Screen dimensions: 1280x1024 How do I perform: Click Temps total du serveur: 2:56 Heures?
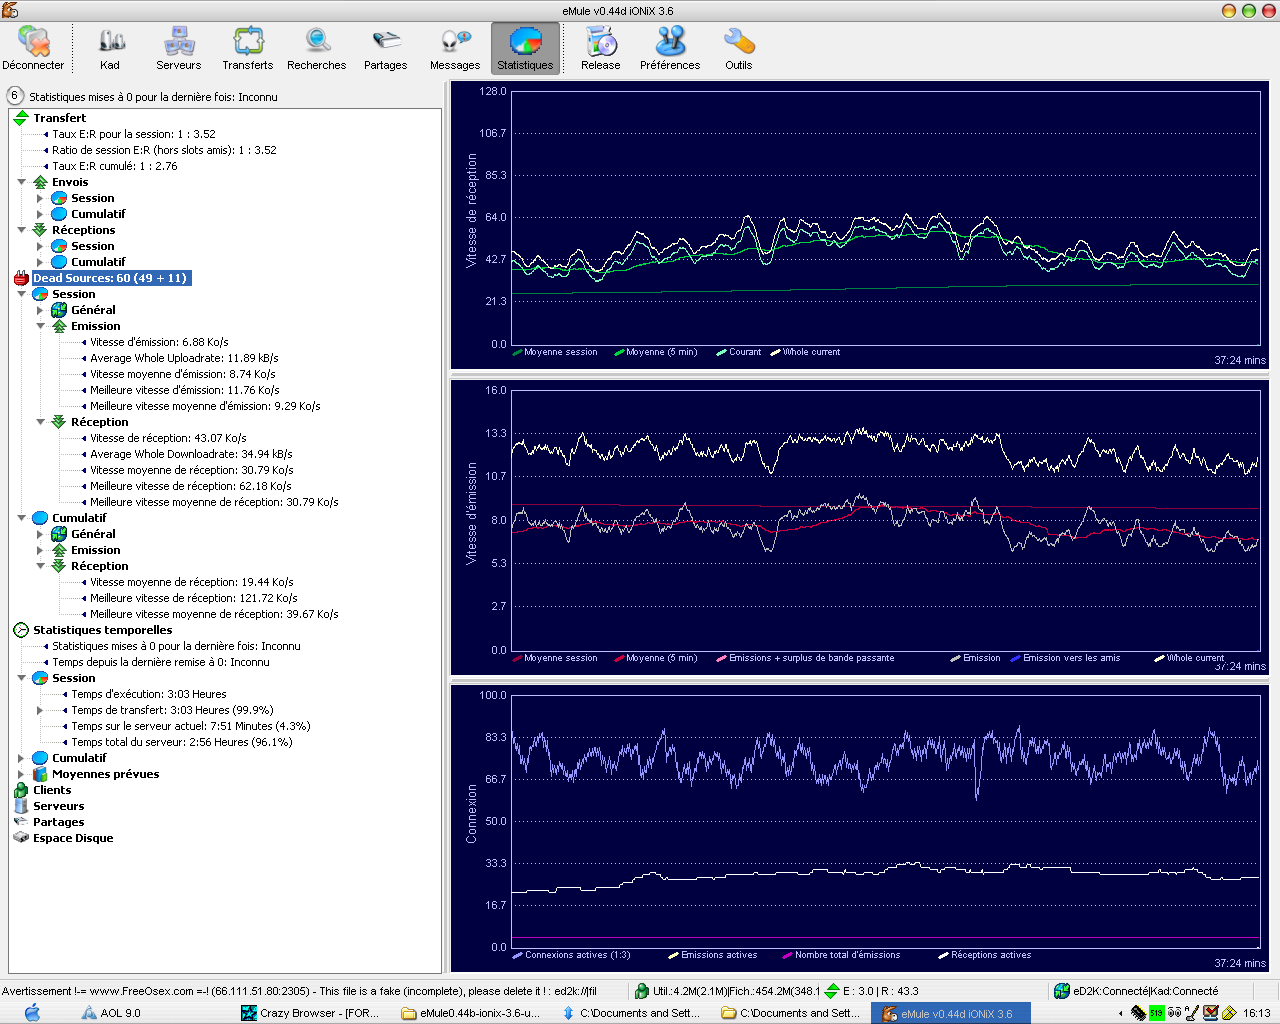coord(182,742)
